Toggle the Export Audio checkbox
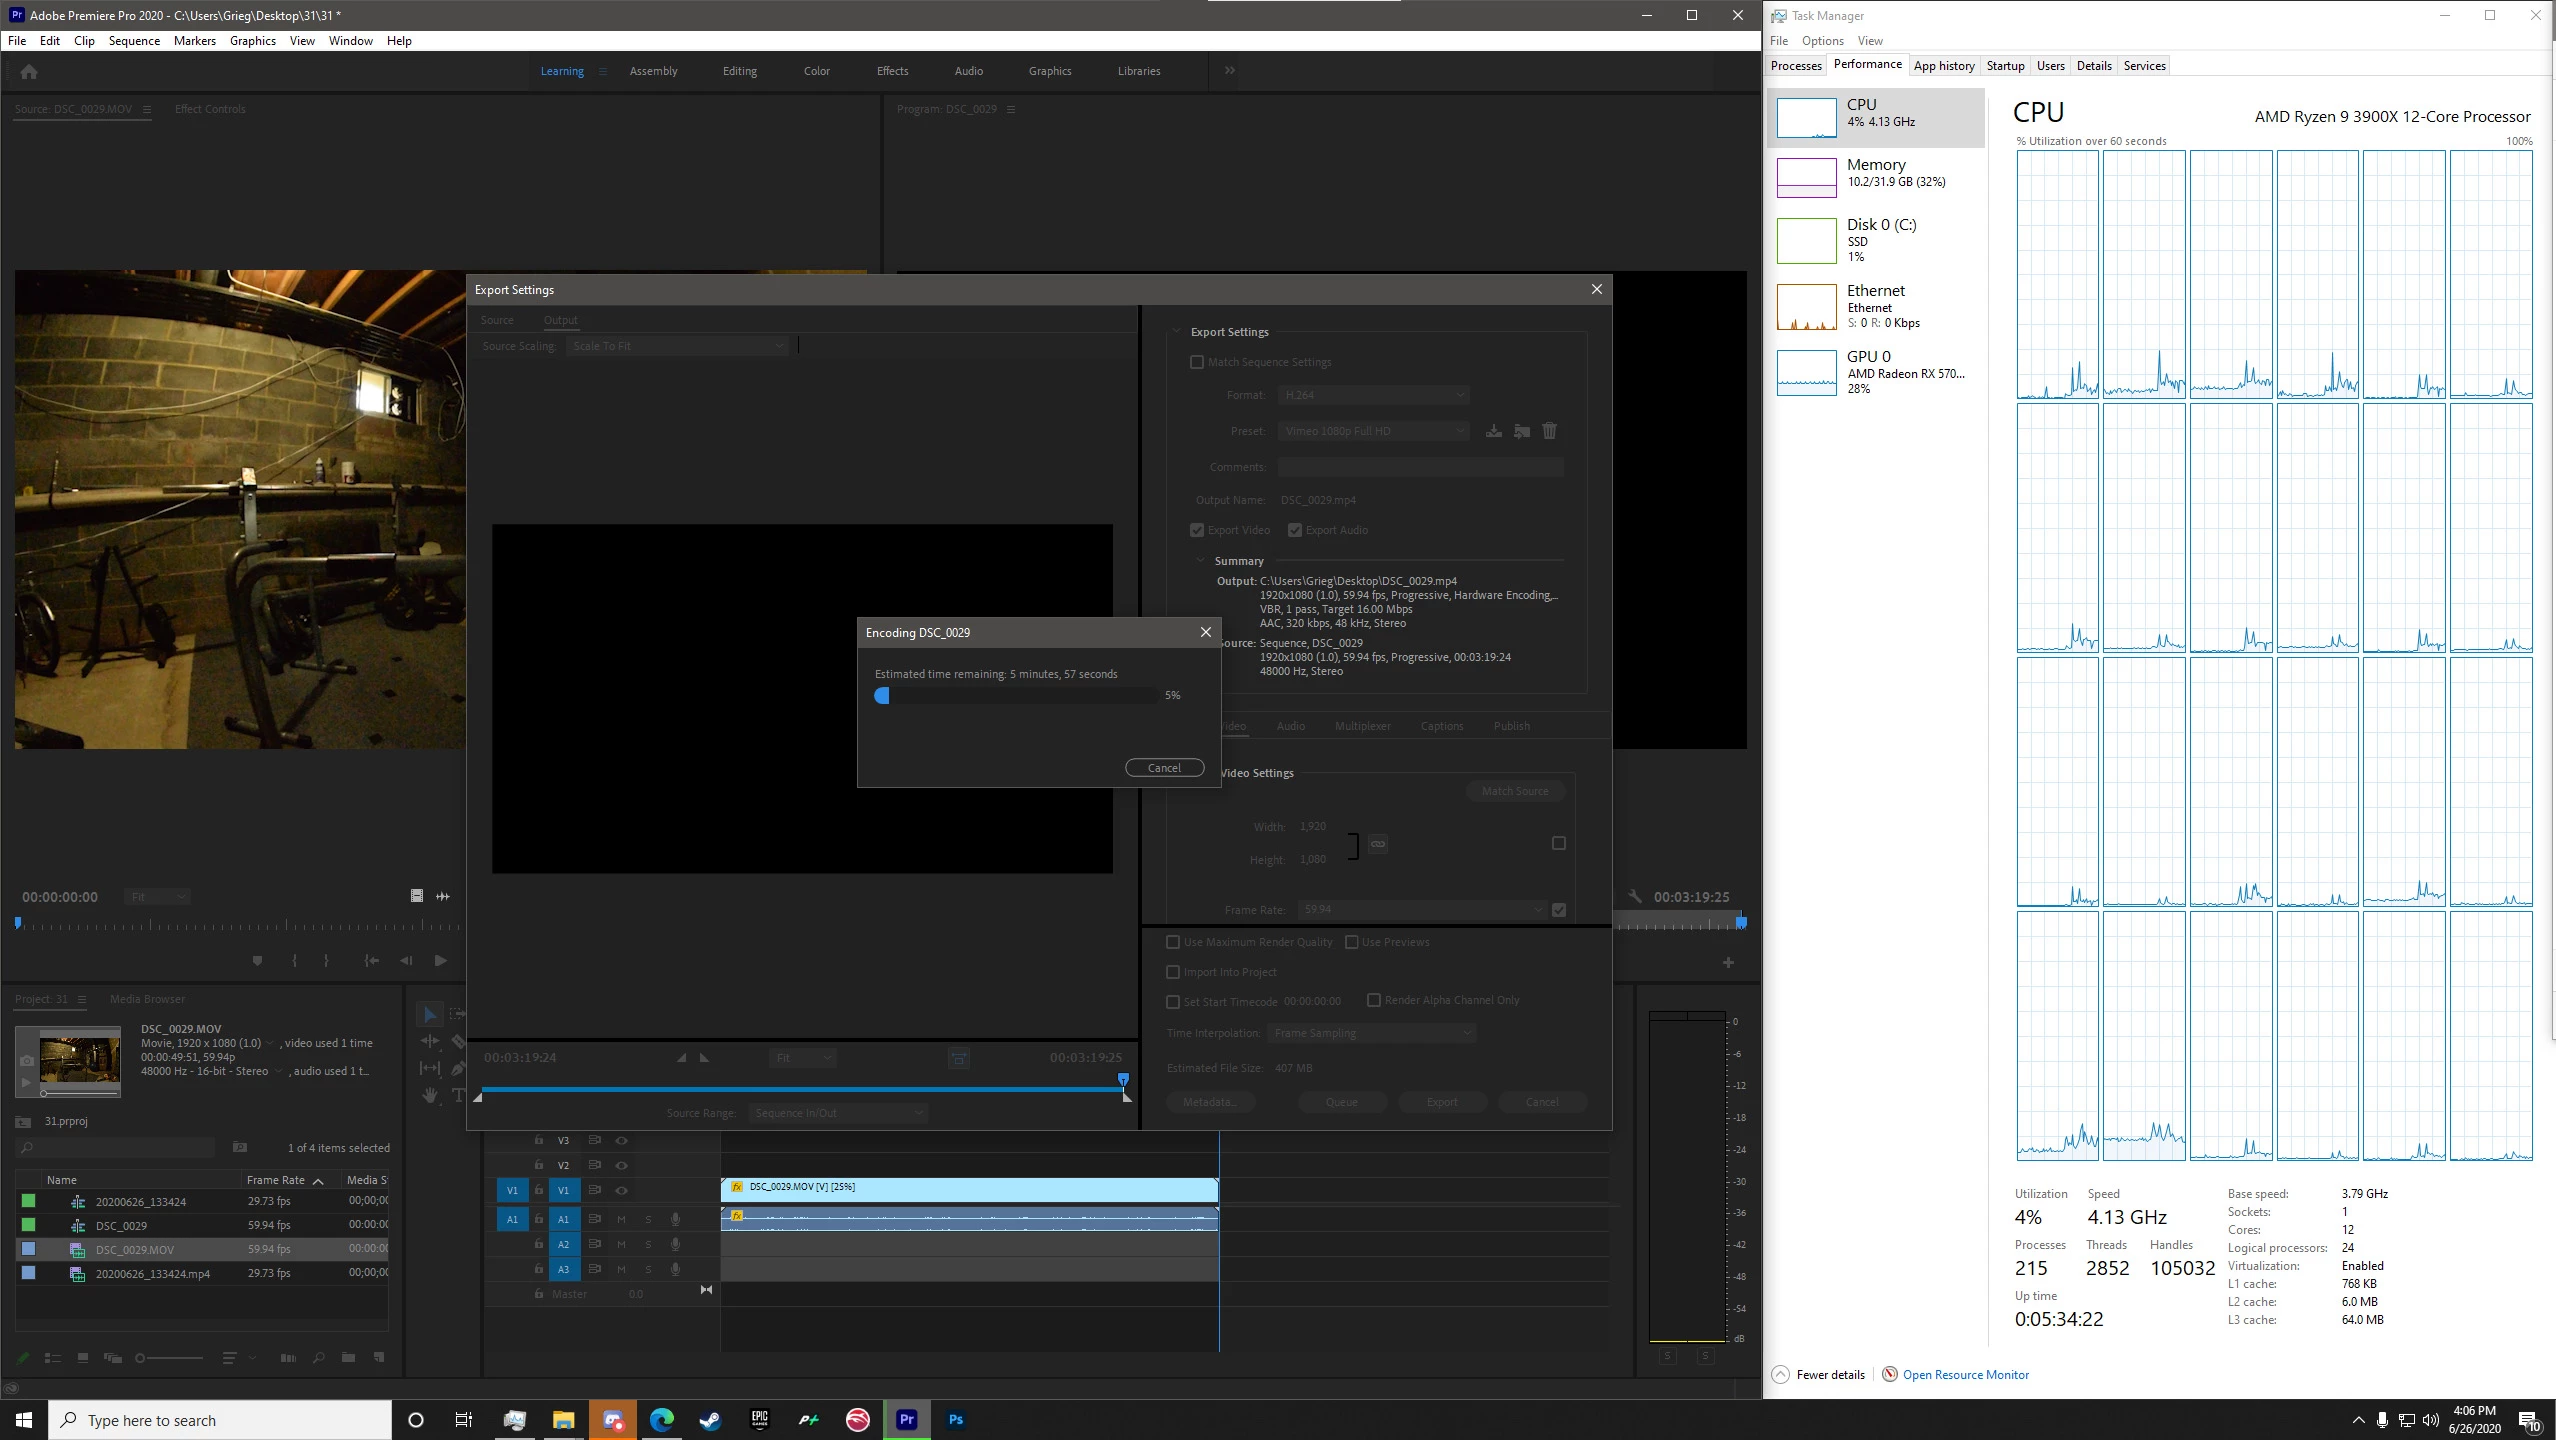Viewport: 2556px width, 1440px height. [1295, 530]
